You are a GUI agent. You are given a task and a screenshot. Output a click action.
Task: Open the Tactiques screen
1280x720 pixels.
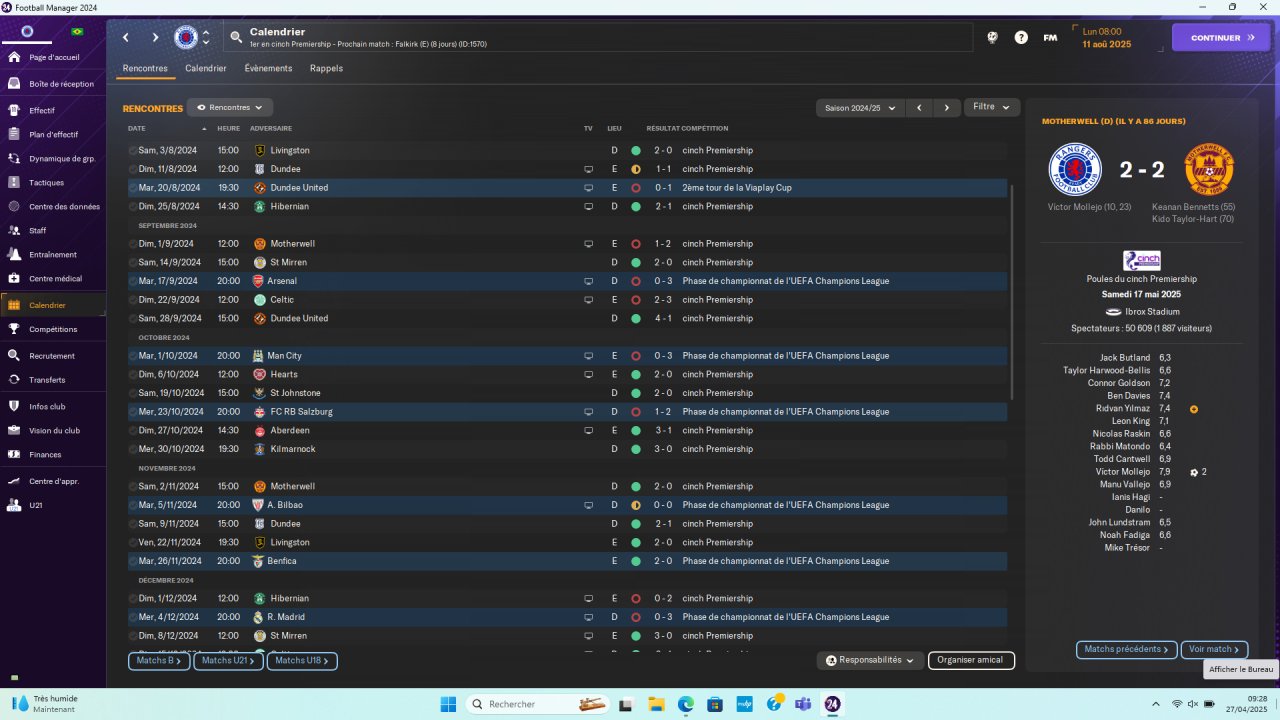click(46, 182)
